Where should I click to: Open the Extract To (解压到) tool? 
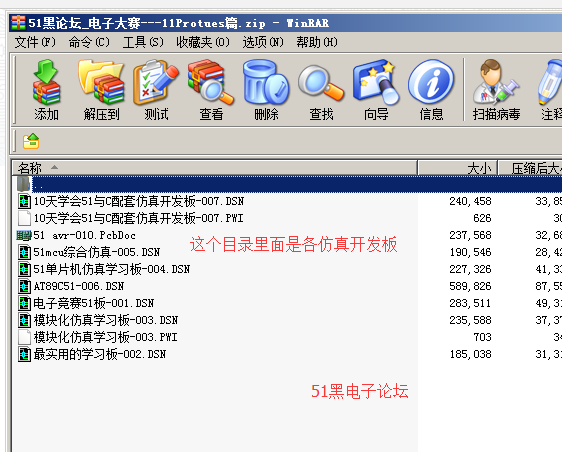pyautogui.click(x=101, y=82)
